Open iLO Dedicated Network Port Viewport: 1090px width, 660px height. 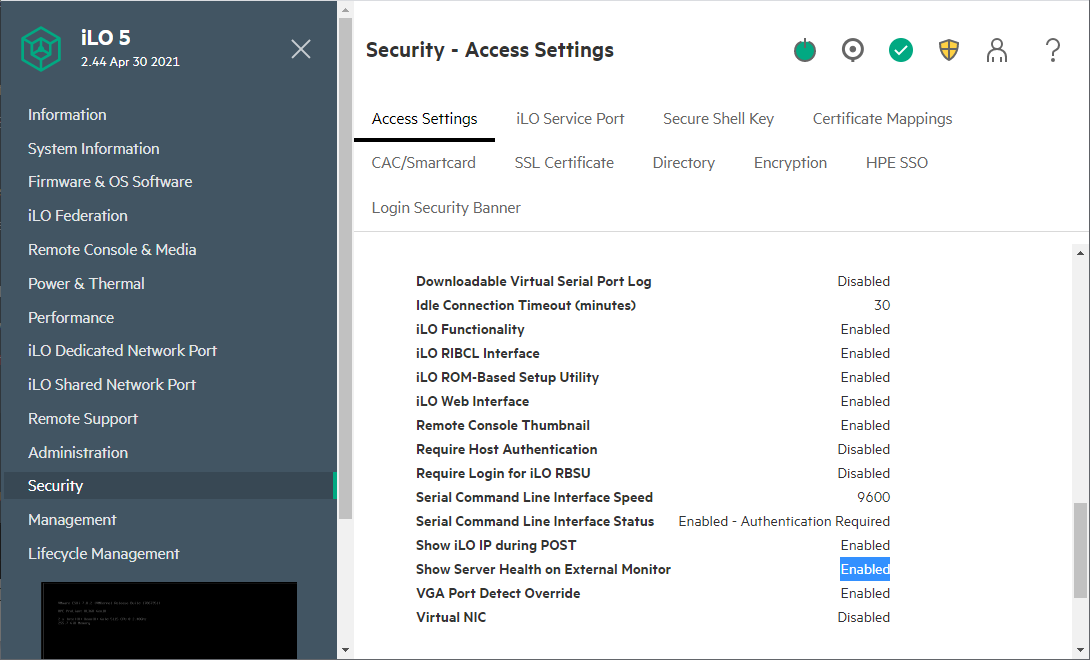(x=122, y=351)
